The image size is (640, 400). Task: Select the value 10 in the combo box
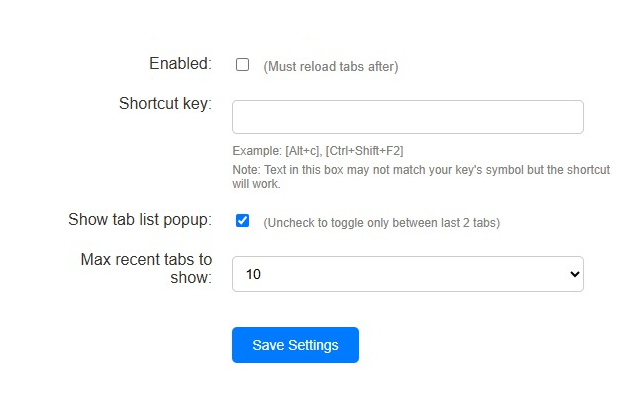[254, 273]
